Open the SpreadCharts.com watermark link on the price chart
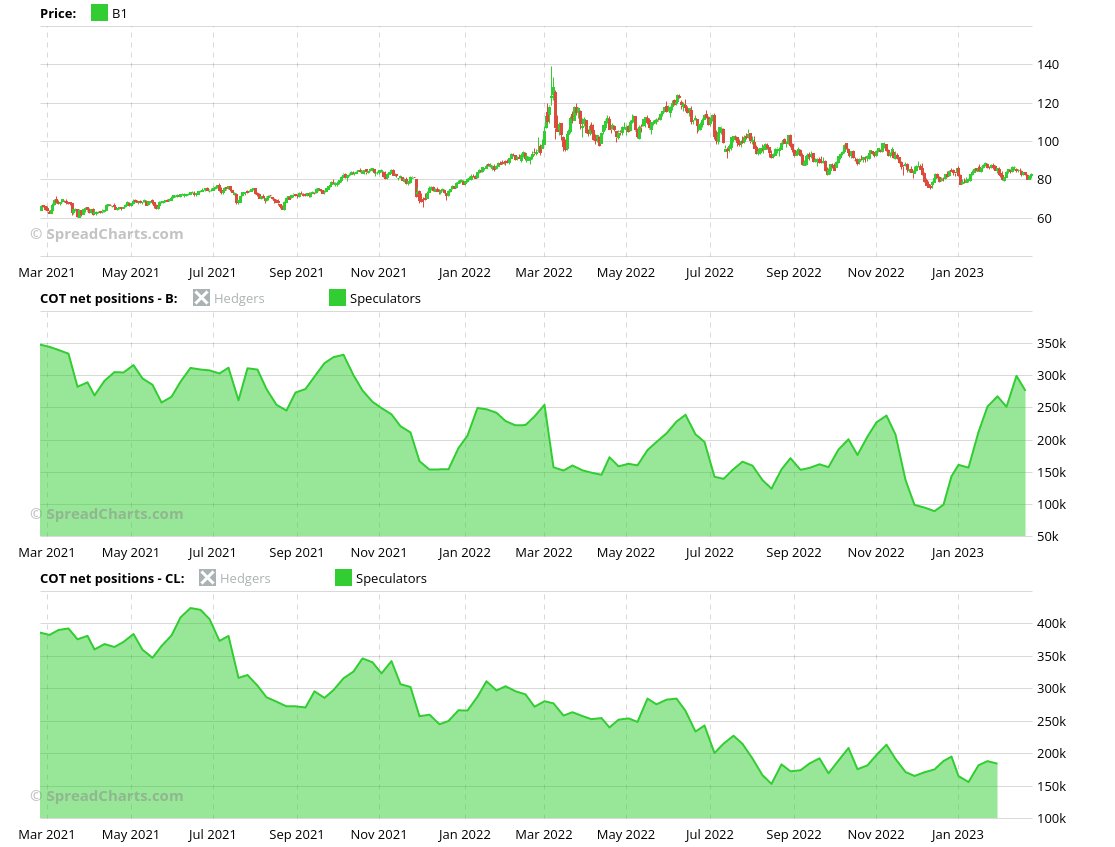Viewport: 1115px width, 847px height. tap(105, 233)
